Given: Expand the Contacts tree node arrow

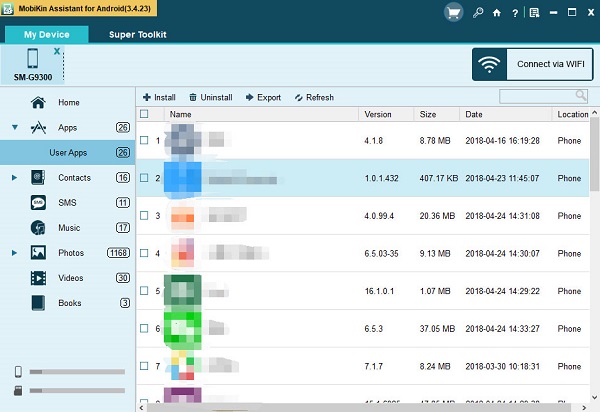Looking at the screenshot, I should (x=15, y=178).
